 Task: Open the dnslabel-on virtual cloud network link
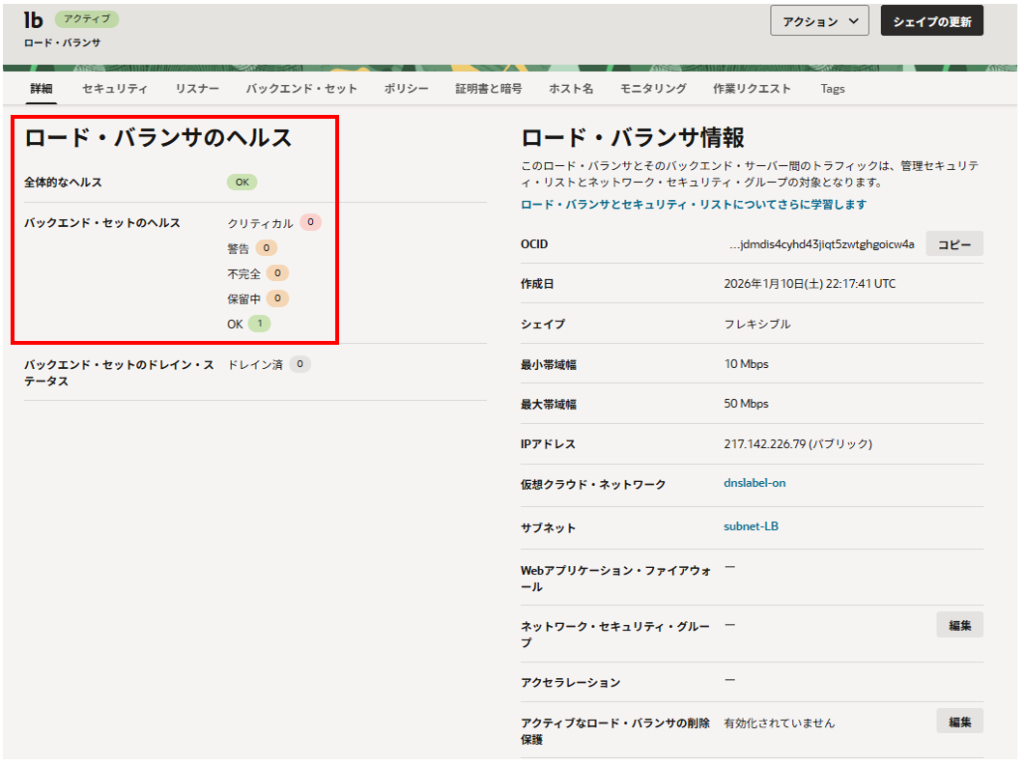coord(754,483)
